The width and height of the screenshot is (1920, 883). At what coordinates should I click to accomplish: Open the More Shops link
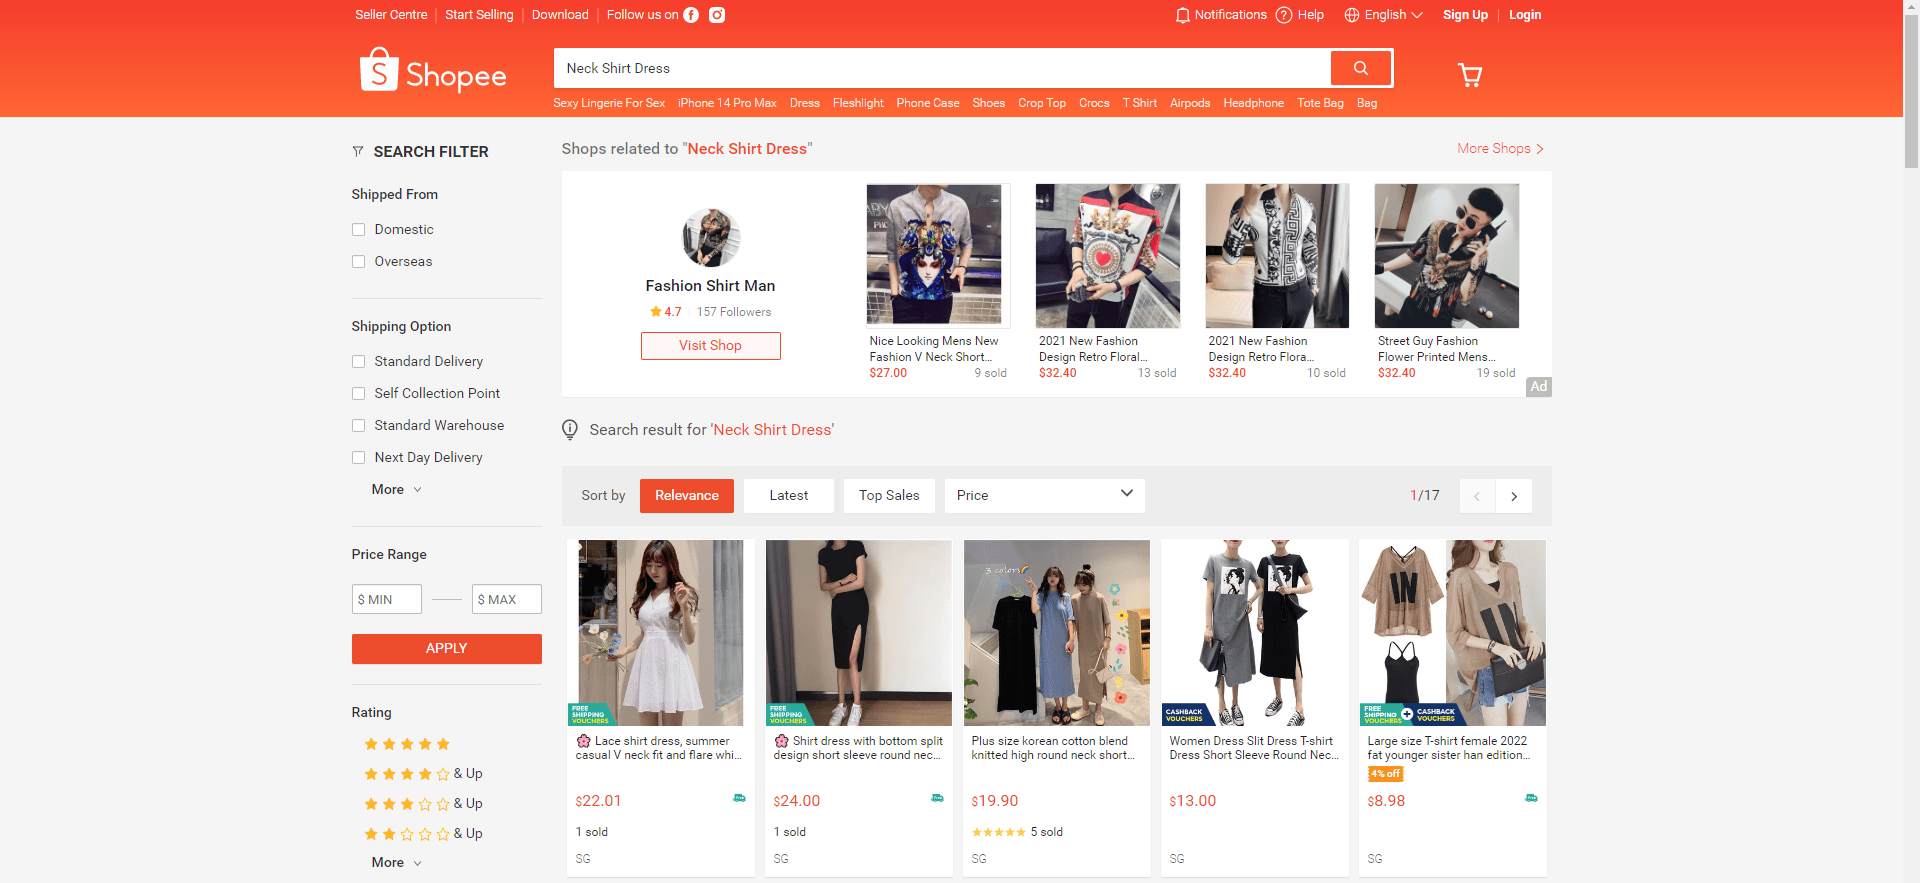[x=1500, y=149]
